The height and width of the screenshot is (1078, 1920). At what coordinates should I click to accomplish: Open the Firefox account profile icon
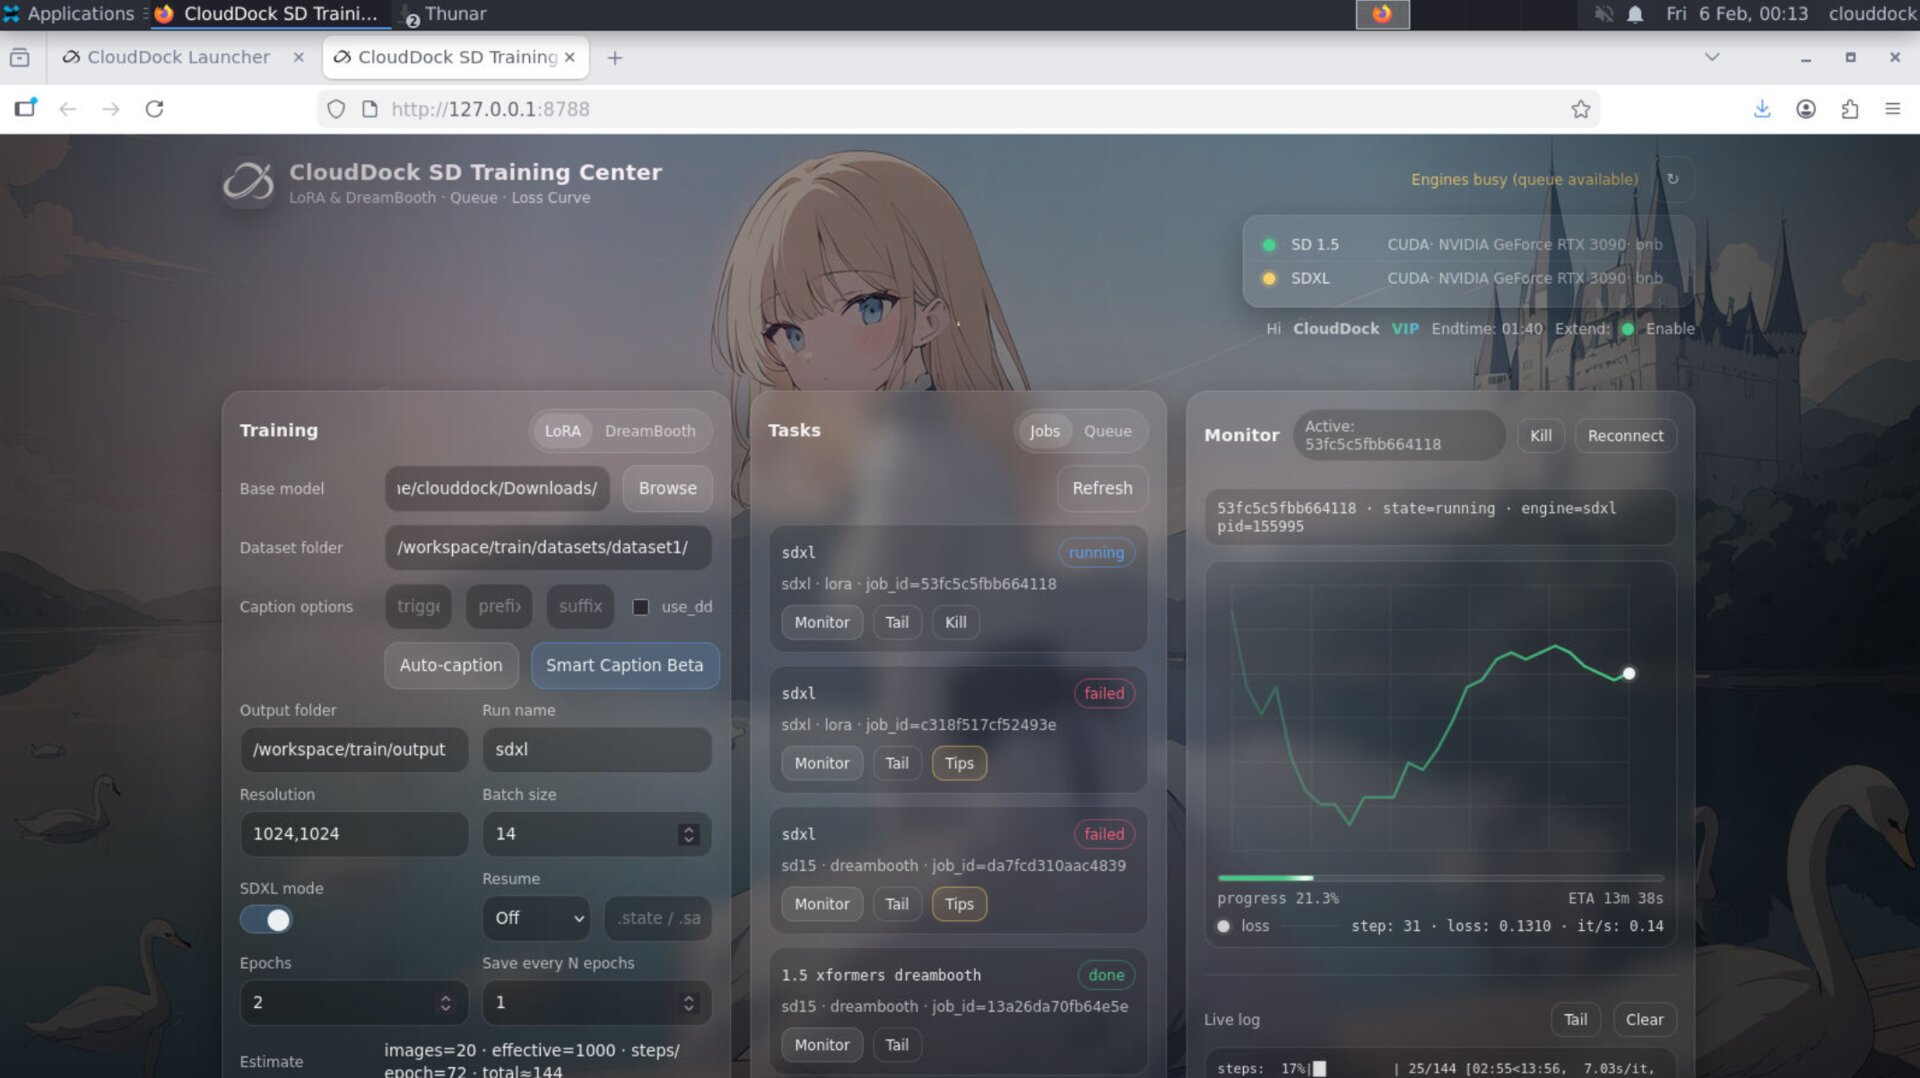tap(1806, 109)
